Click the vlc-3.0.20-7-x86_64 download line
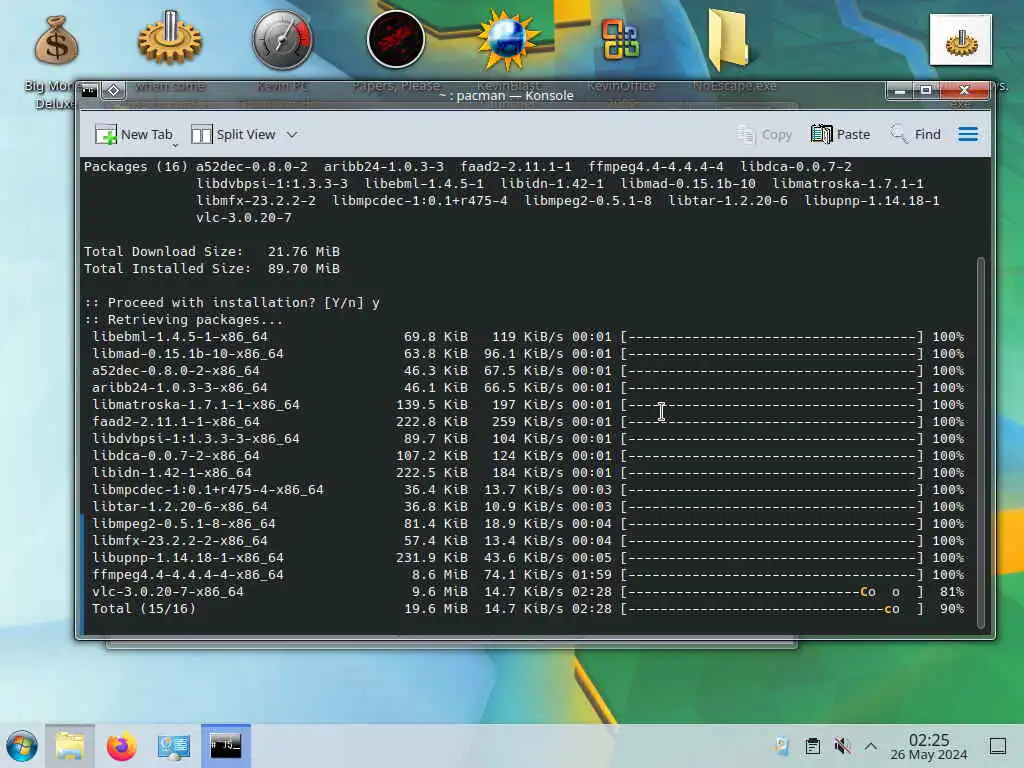The image size is (1024, 768). click(x=528, y=592)
